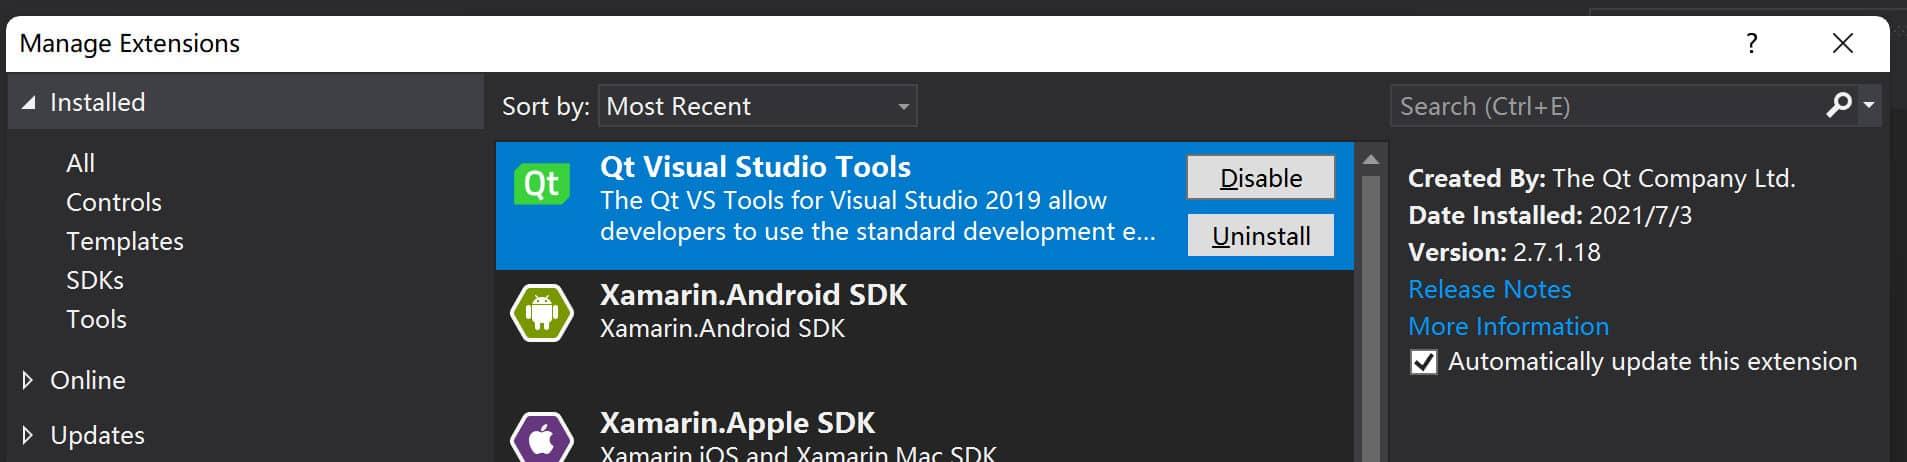This screenshot has height=462, width=1907.
Task: Open the search options dropdown arrow
Action: tap(1869, 105)
